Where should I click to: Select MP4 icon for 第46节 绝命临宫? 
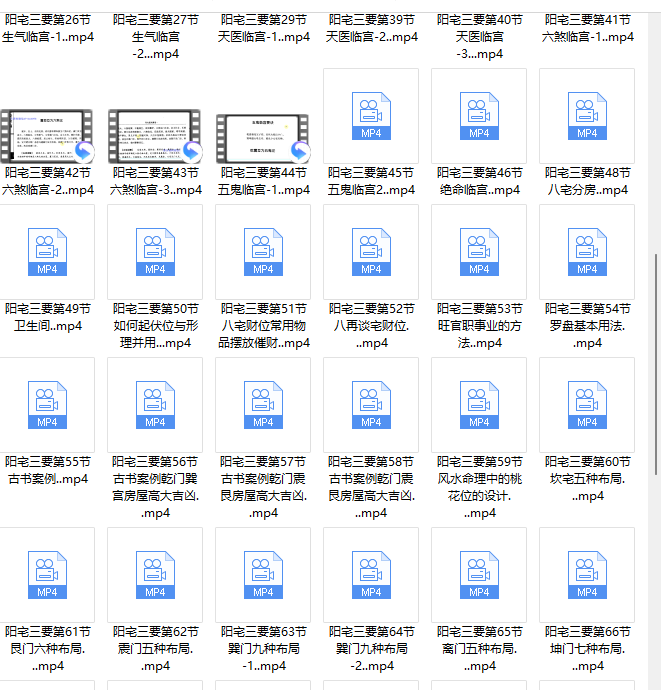479,116
